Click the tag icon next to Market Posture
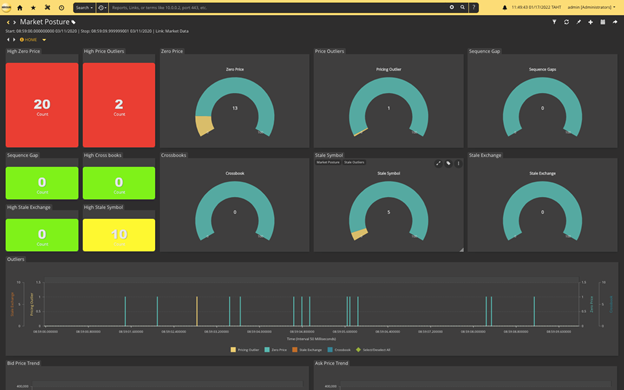 73,22
